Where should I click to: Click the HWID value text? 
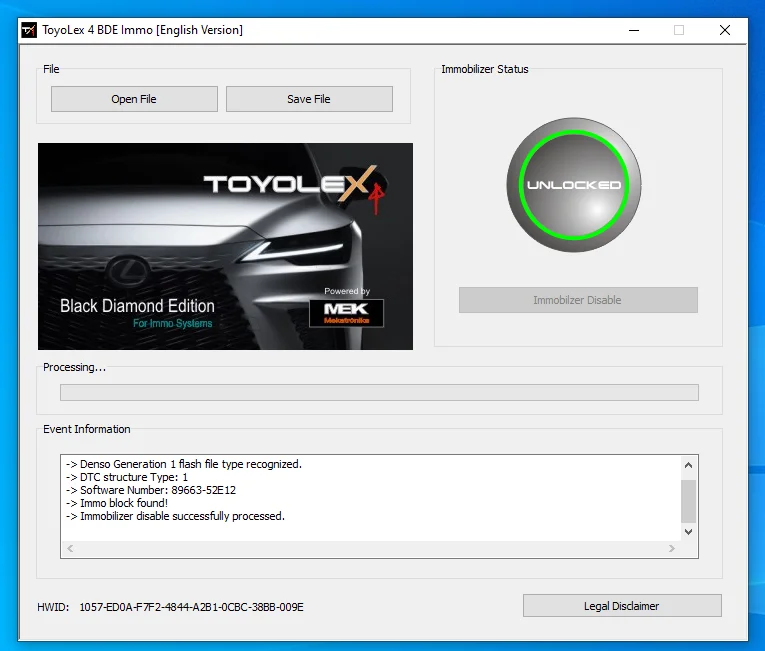(191, 607)
